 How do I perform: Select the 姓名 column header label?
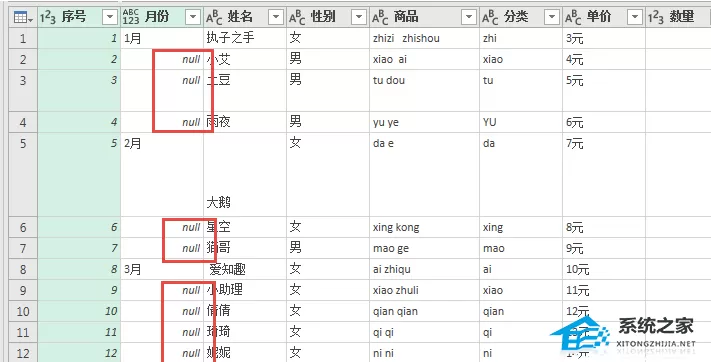[240, 17]
